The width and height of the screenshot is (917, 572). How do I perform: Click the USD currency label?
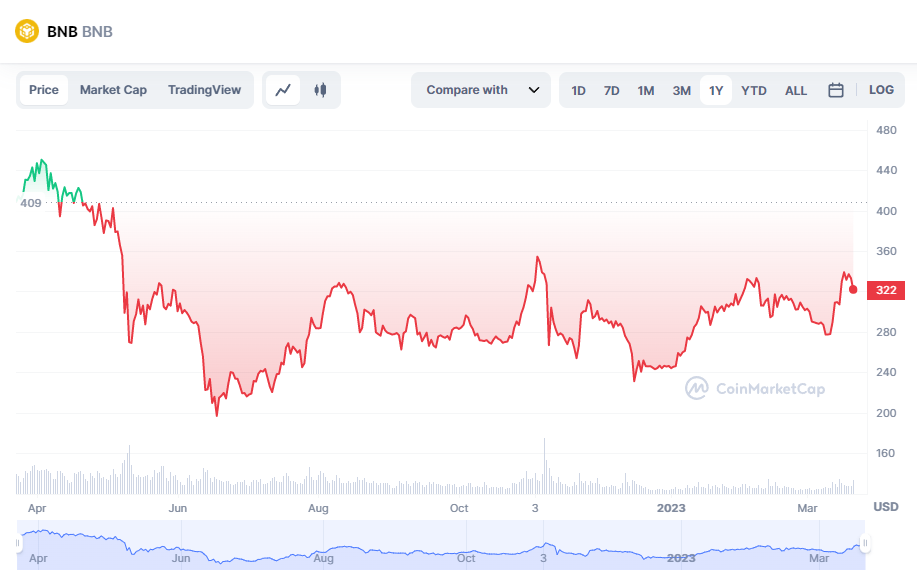pyautogui.click(x=885, y=506)
